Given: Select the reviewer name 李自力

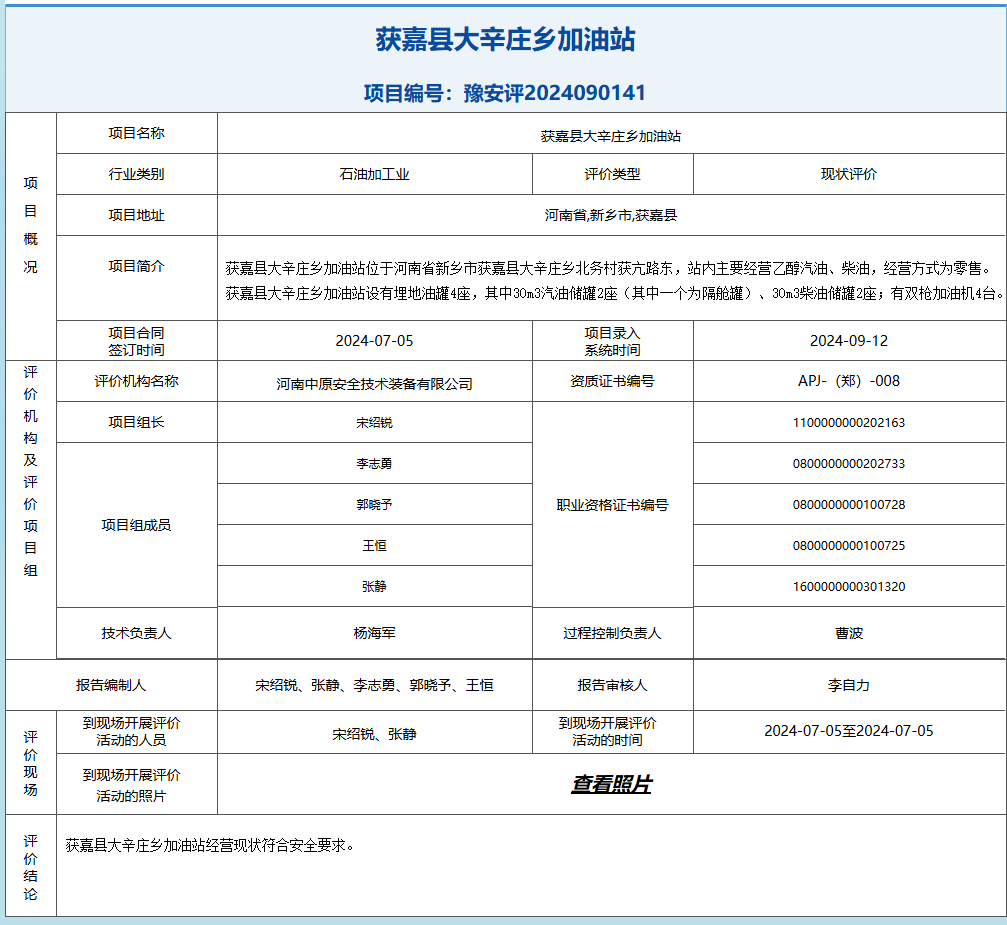Looking at the screenshot, I should coord(848,685).
